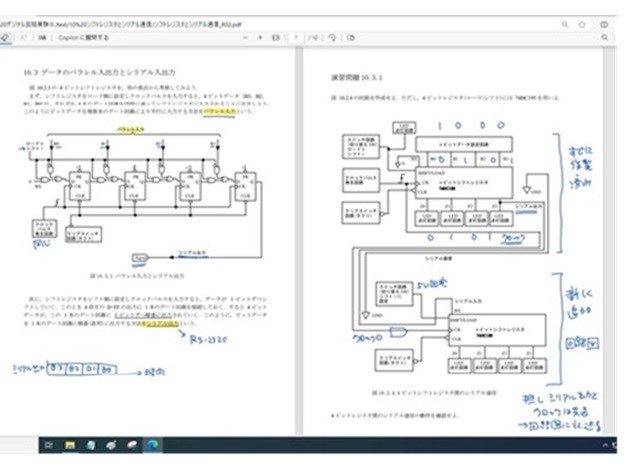
Task: Show hidden system tray icons
Action: tap(605, 445)
